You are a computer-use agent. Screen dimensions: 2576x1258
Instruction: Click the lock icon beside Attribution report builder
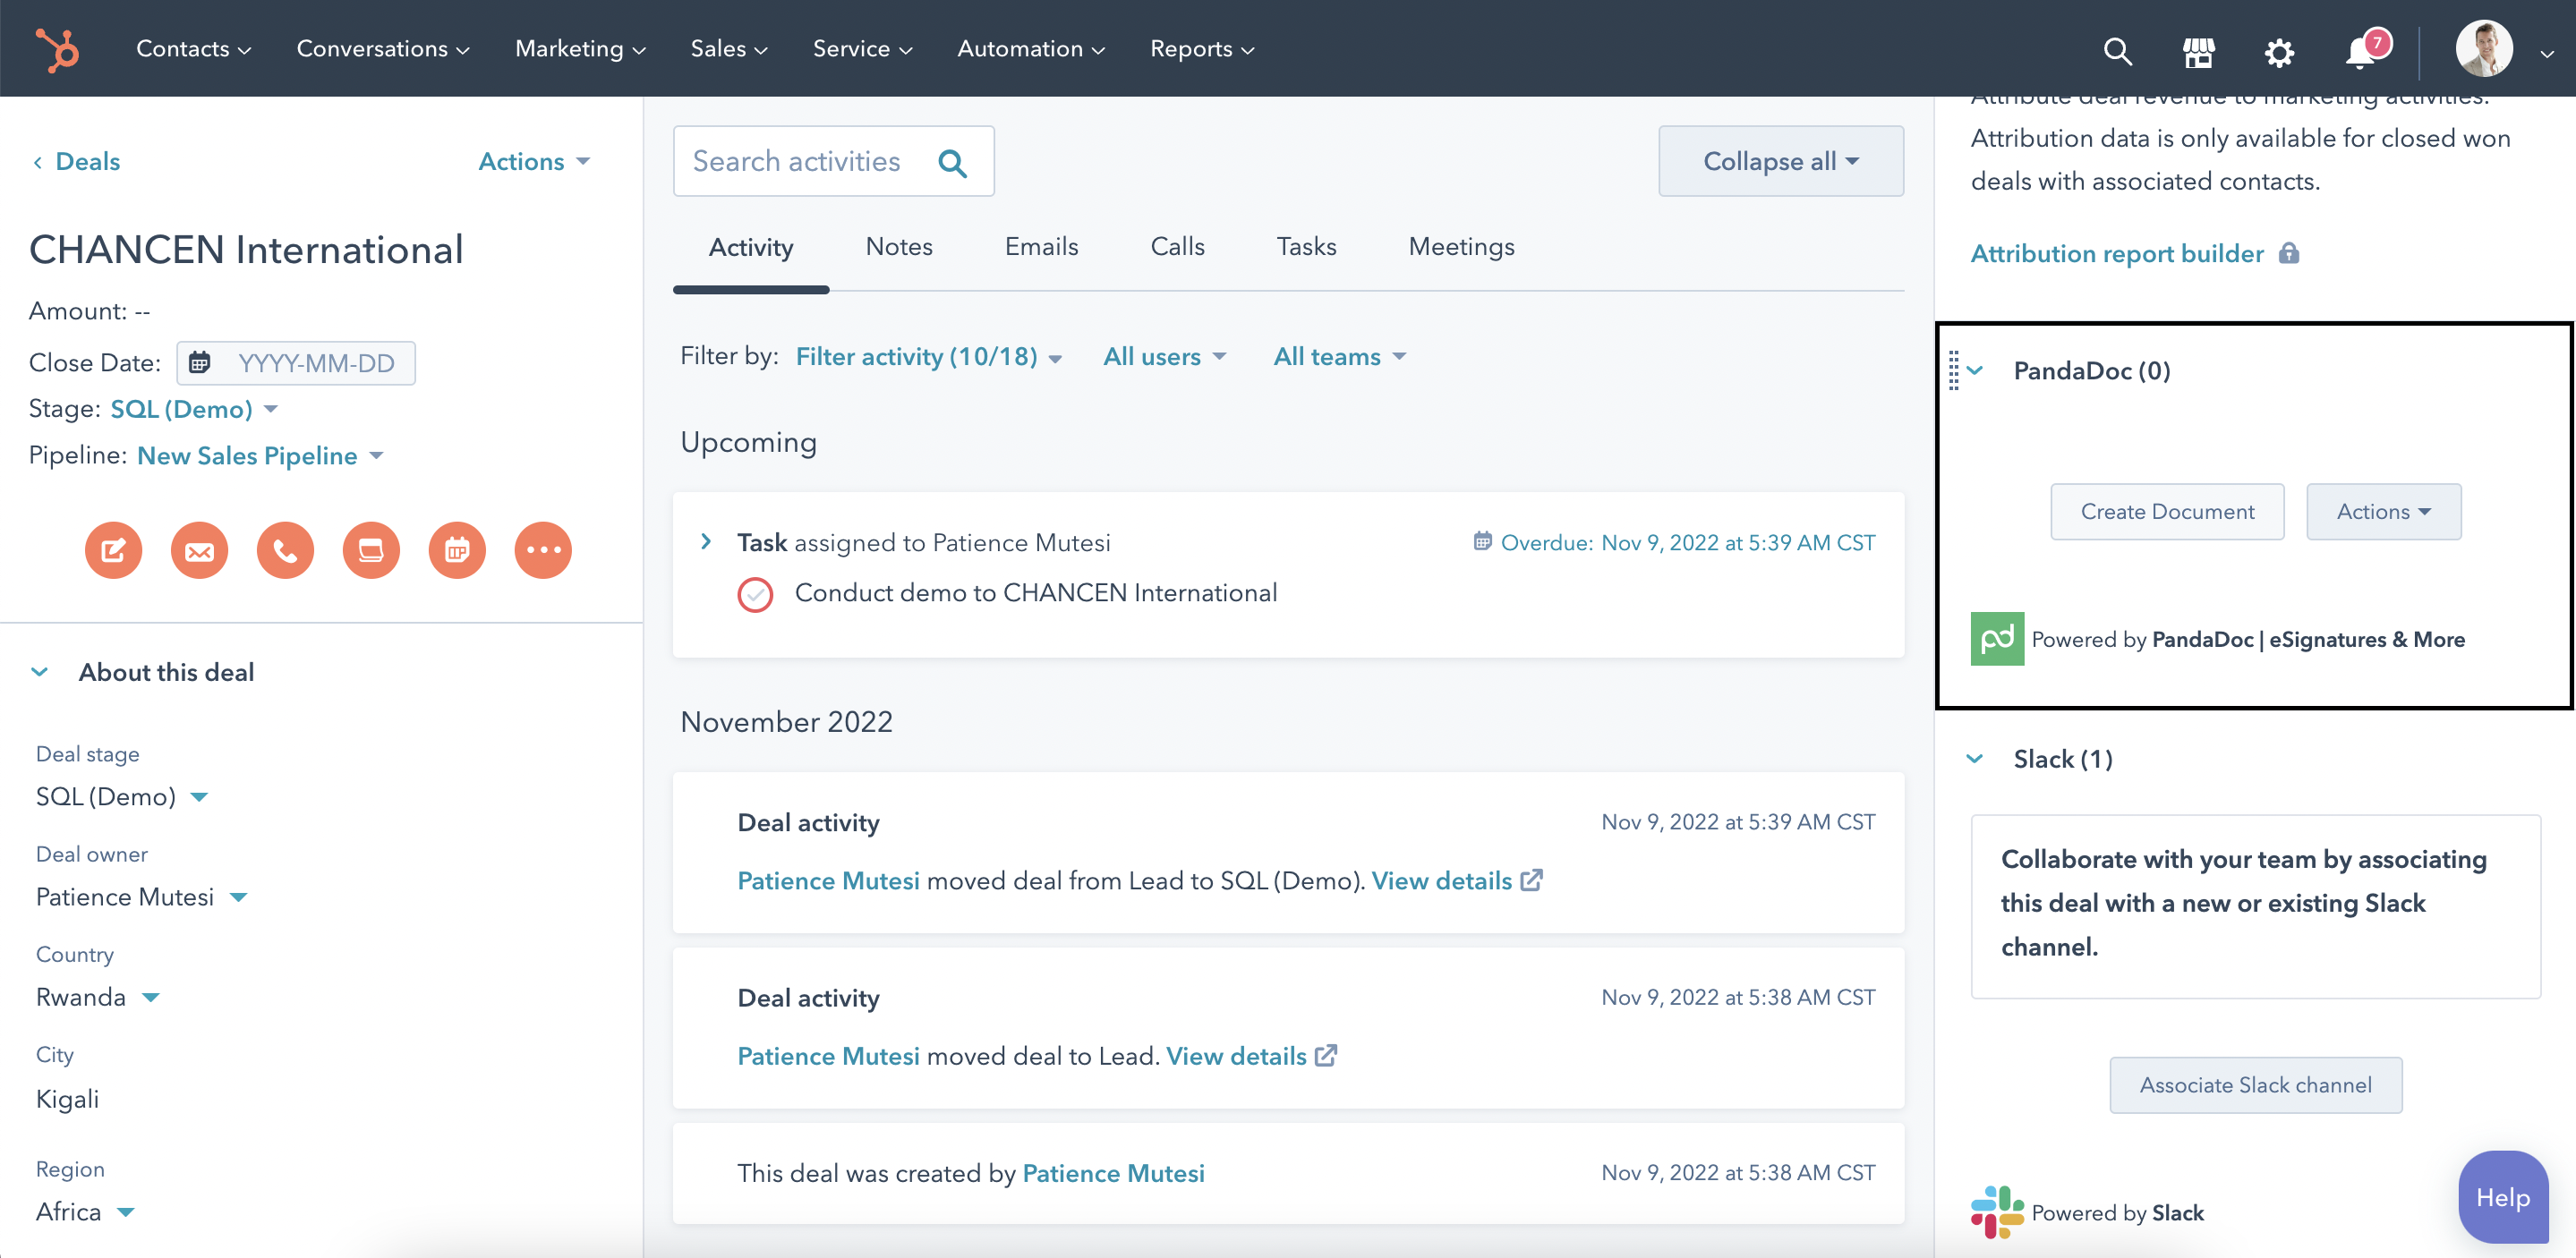point(2289,254)
